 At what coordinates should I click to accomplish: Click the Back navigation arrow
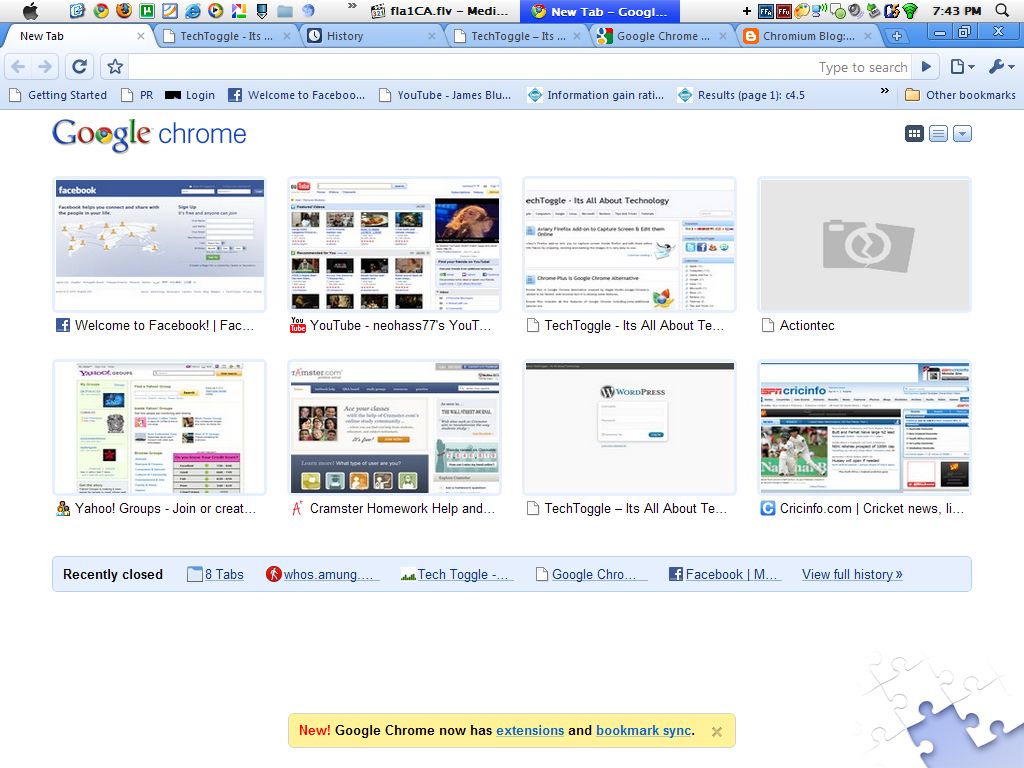pyautogui.click(x=18, y=67)
